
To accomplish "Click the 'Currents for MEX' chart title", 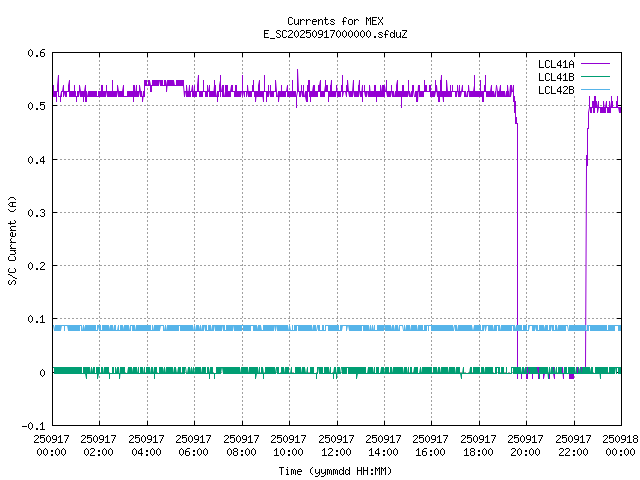I will 334,21.
